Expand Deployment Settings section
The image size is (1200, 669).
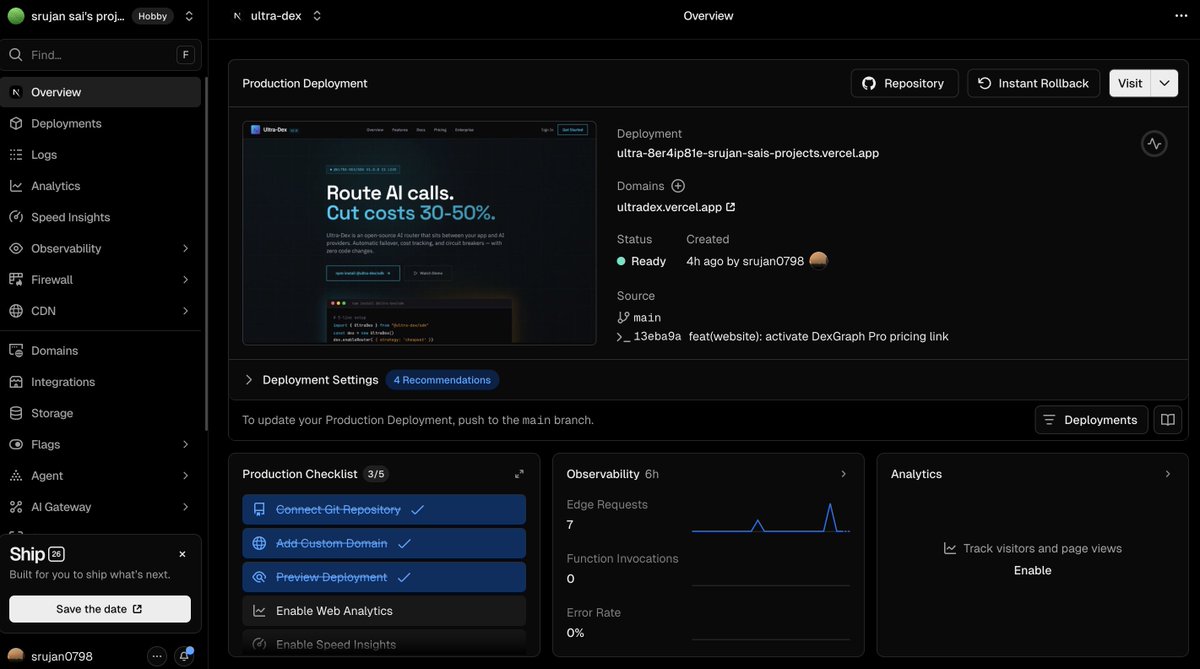tap(249, 380)
